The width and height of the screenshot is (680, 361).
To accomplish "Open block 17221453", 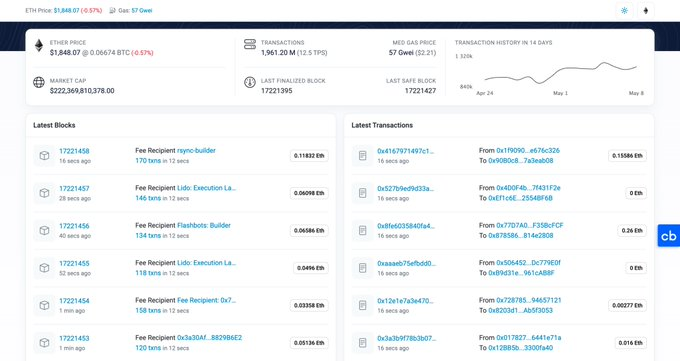I will point(74,338).
